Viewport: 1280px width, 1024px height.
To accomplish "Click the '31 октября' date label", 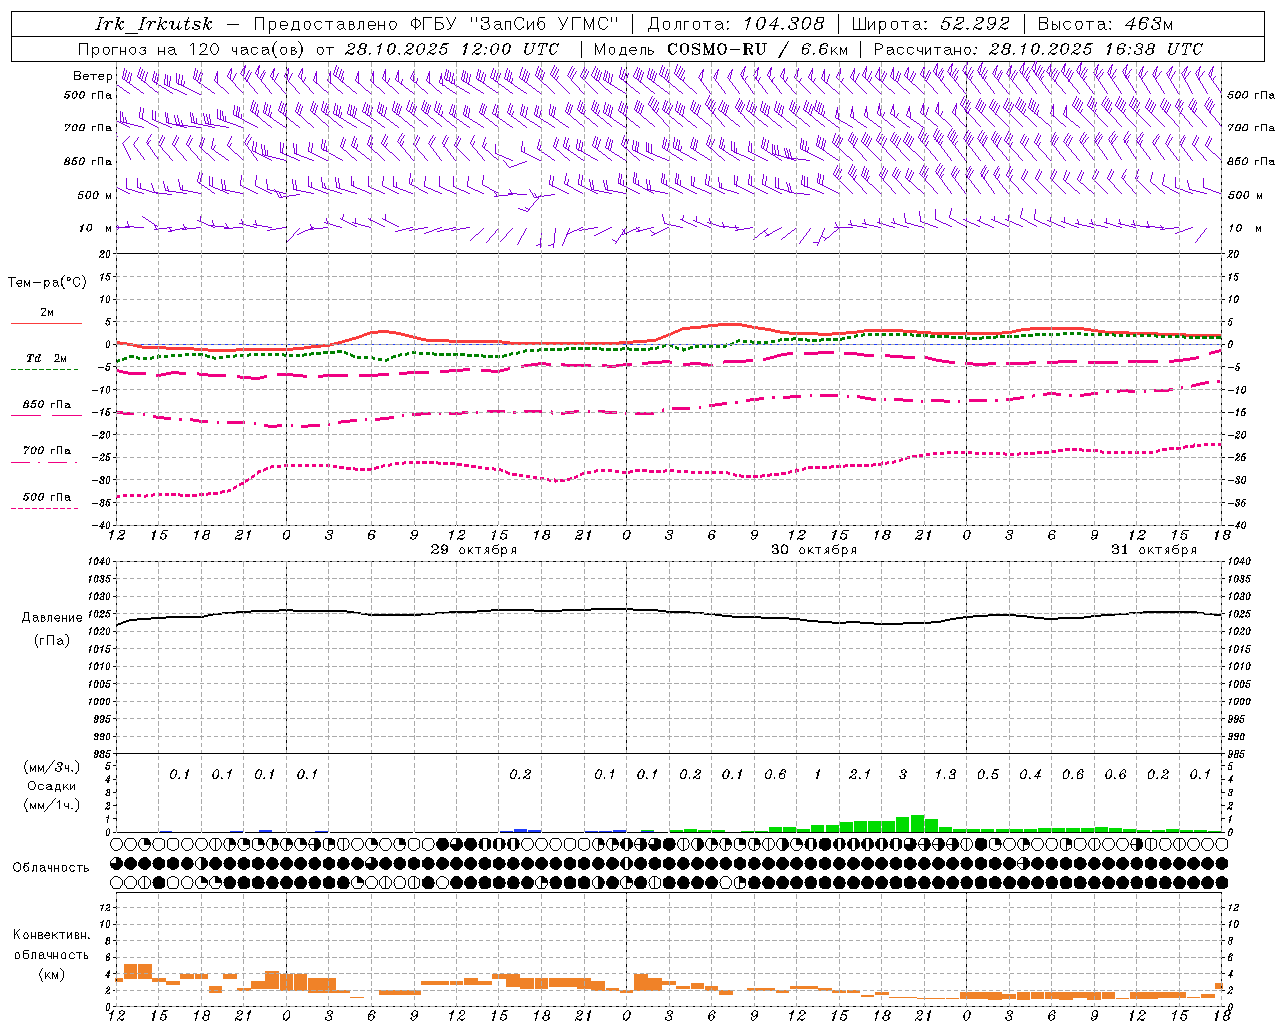I will point(1154,550).
